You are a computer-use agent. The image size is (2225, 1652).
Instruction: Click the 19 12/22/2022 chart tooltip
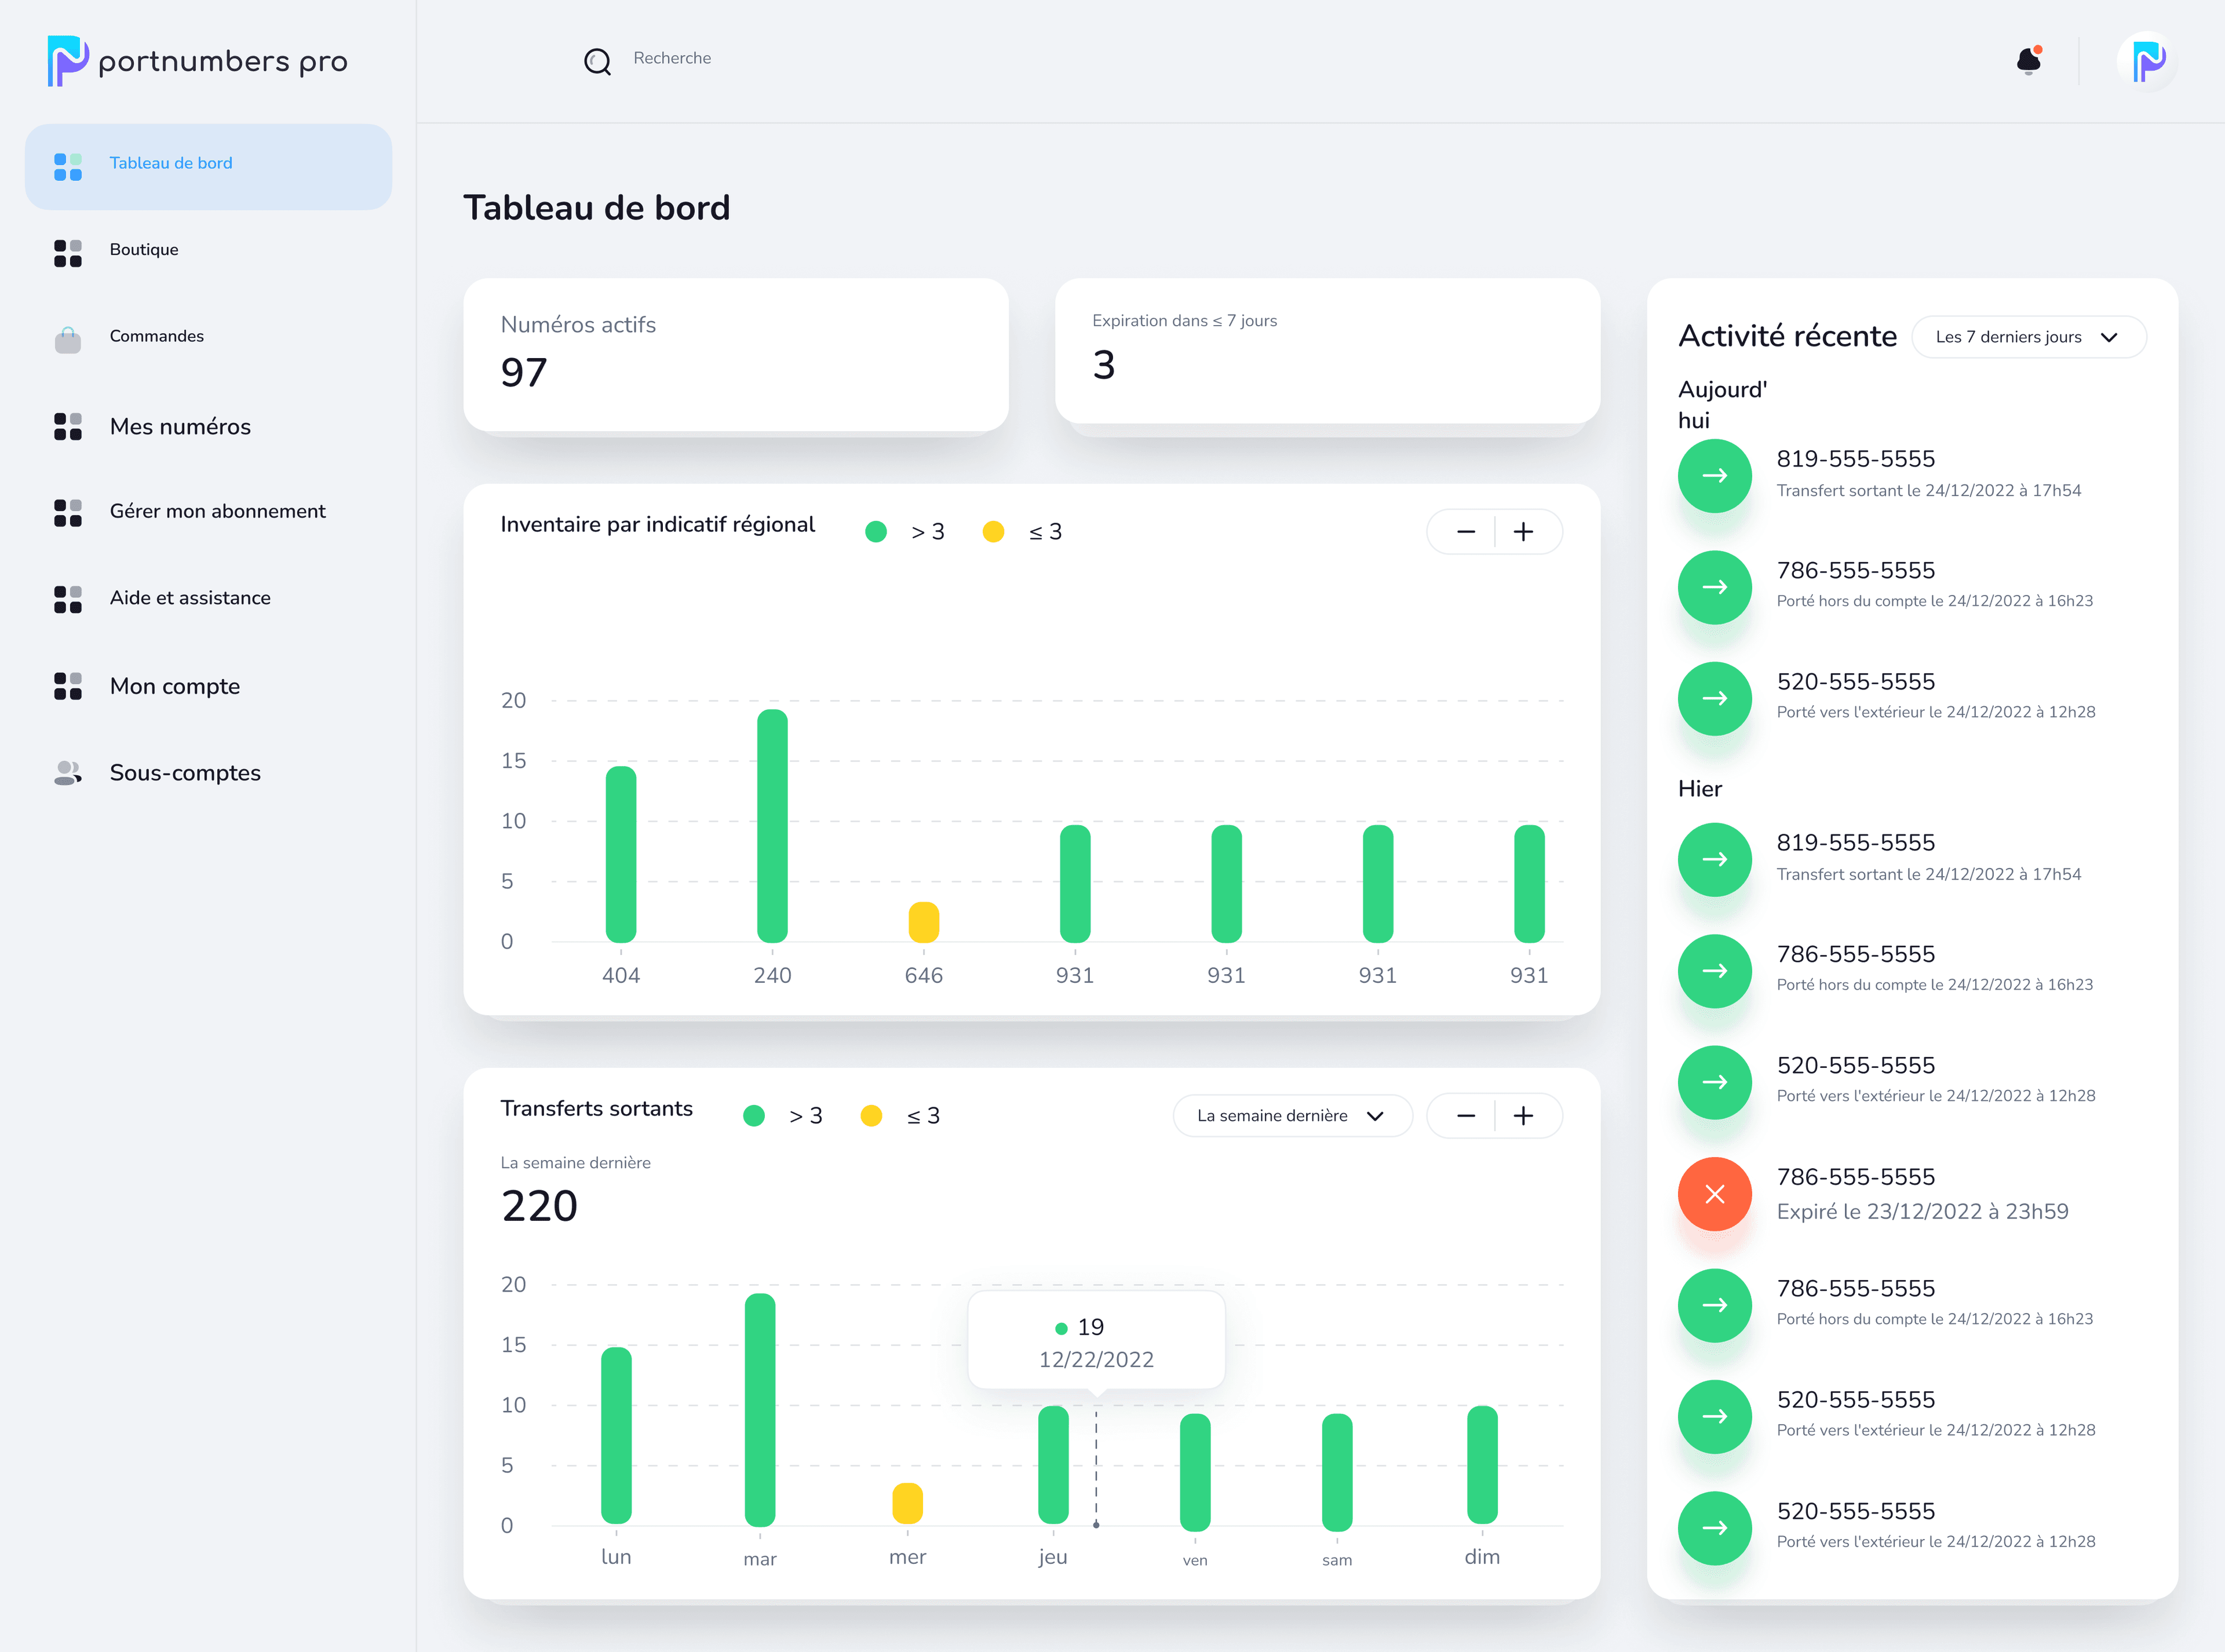point(1096,1341)
